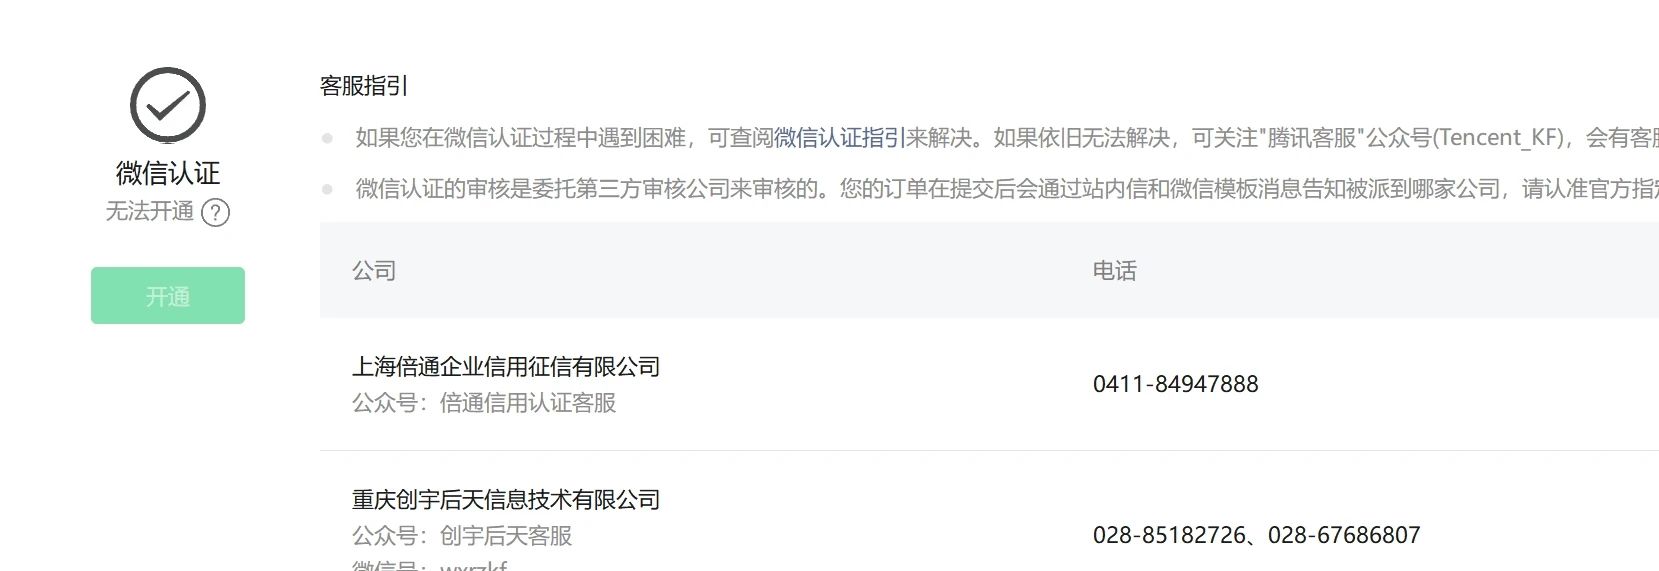Click the green 开通 button
Image resolution: width=1659 pixels, height=571 pixels.
coord(168,295)
